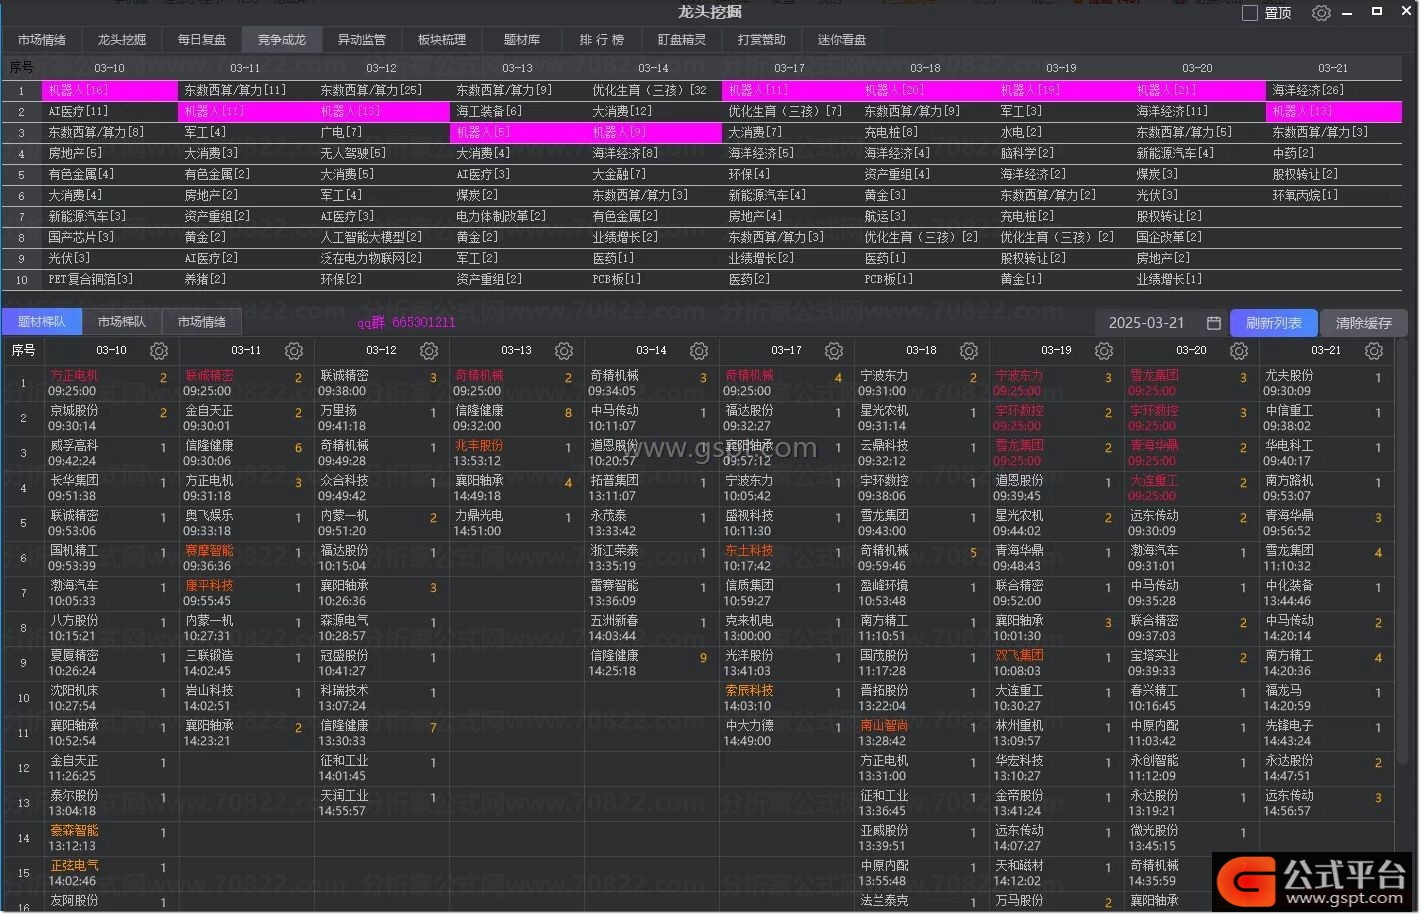This screenshot has width=1422, height=915.
Task: Open the gear for the lower 03-13 column
Action: pos(564,351)
